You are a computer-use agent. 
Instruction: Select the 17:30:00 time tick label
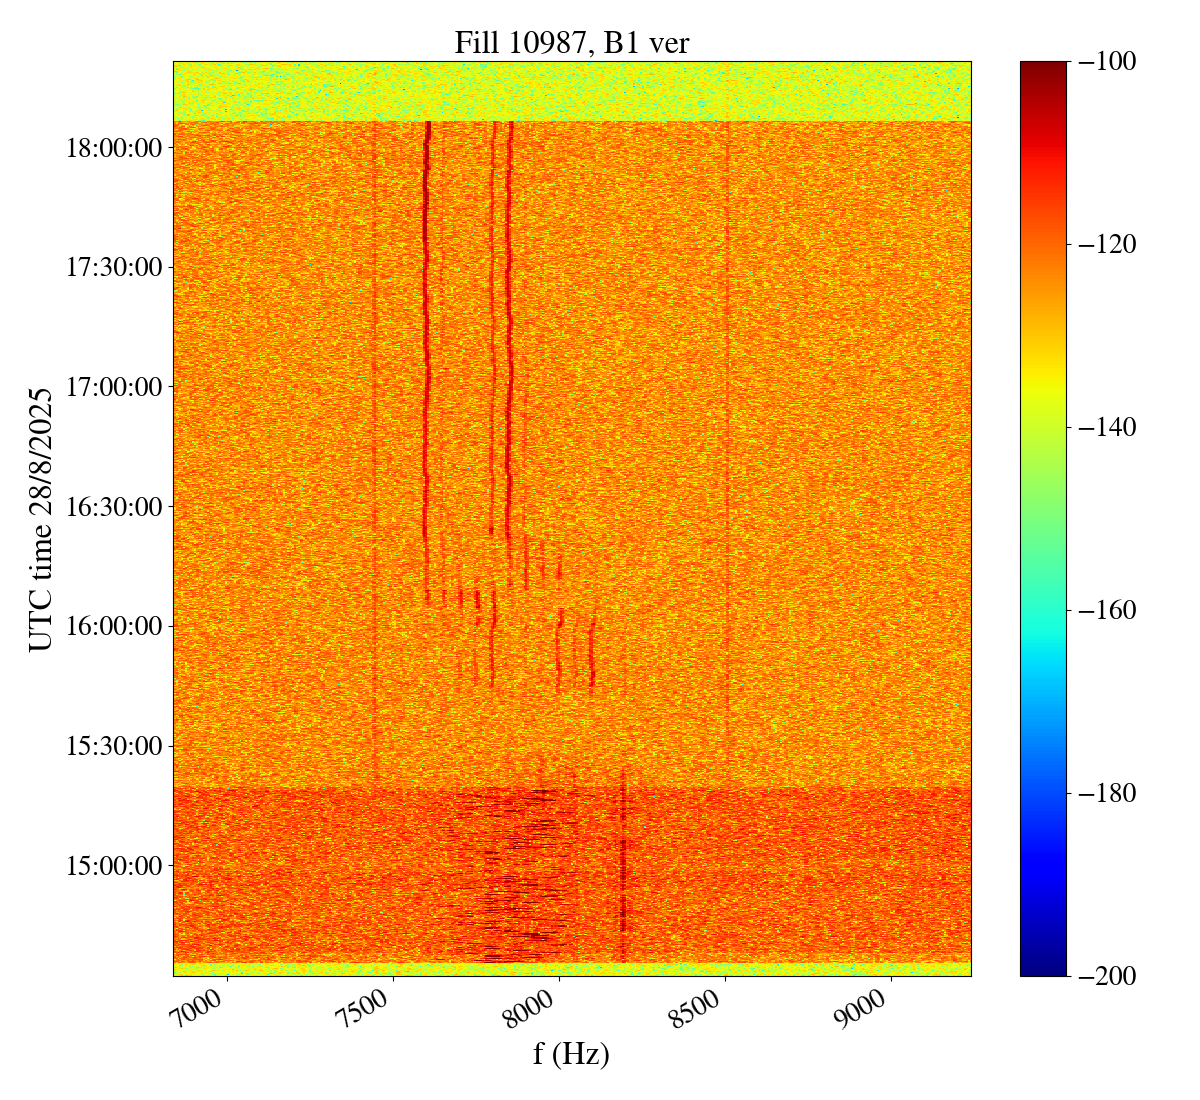[x=113, y=267]
